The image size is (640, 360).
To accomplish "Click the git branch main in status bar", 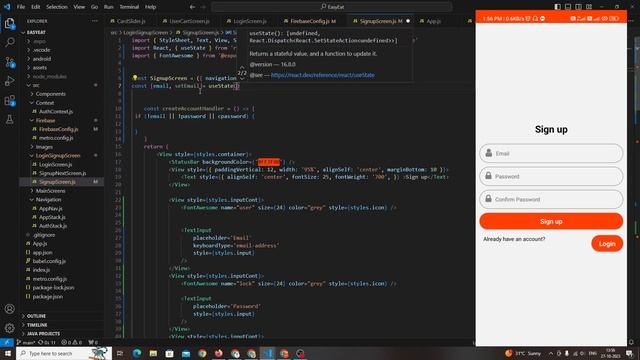I will coord(25,342).
